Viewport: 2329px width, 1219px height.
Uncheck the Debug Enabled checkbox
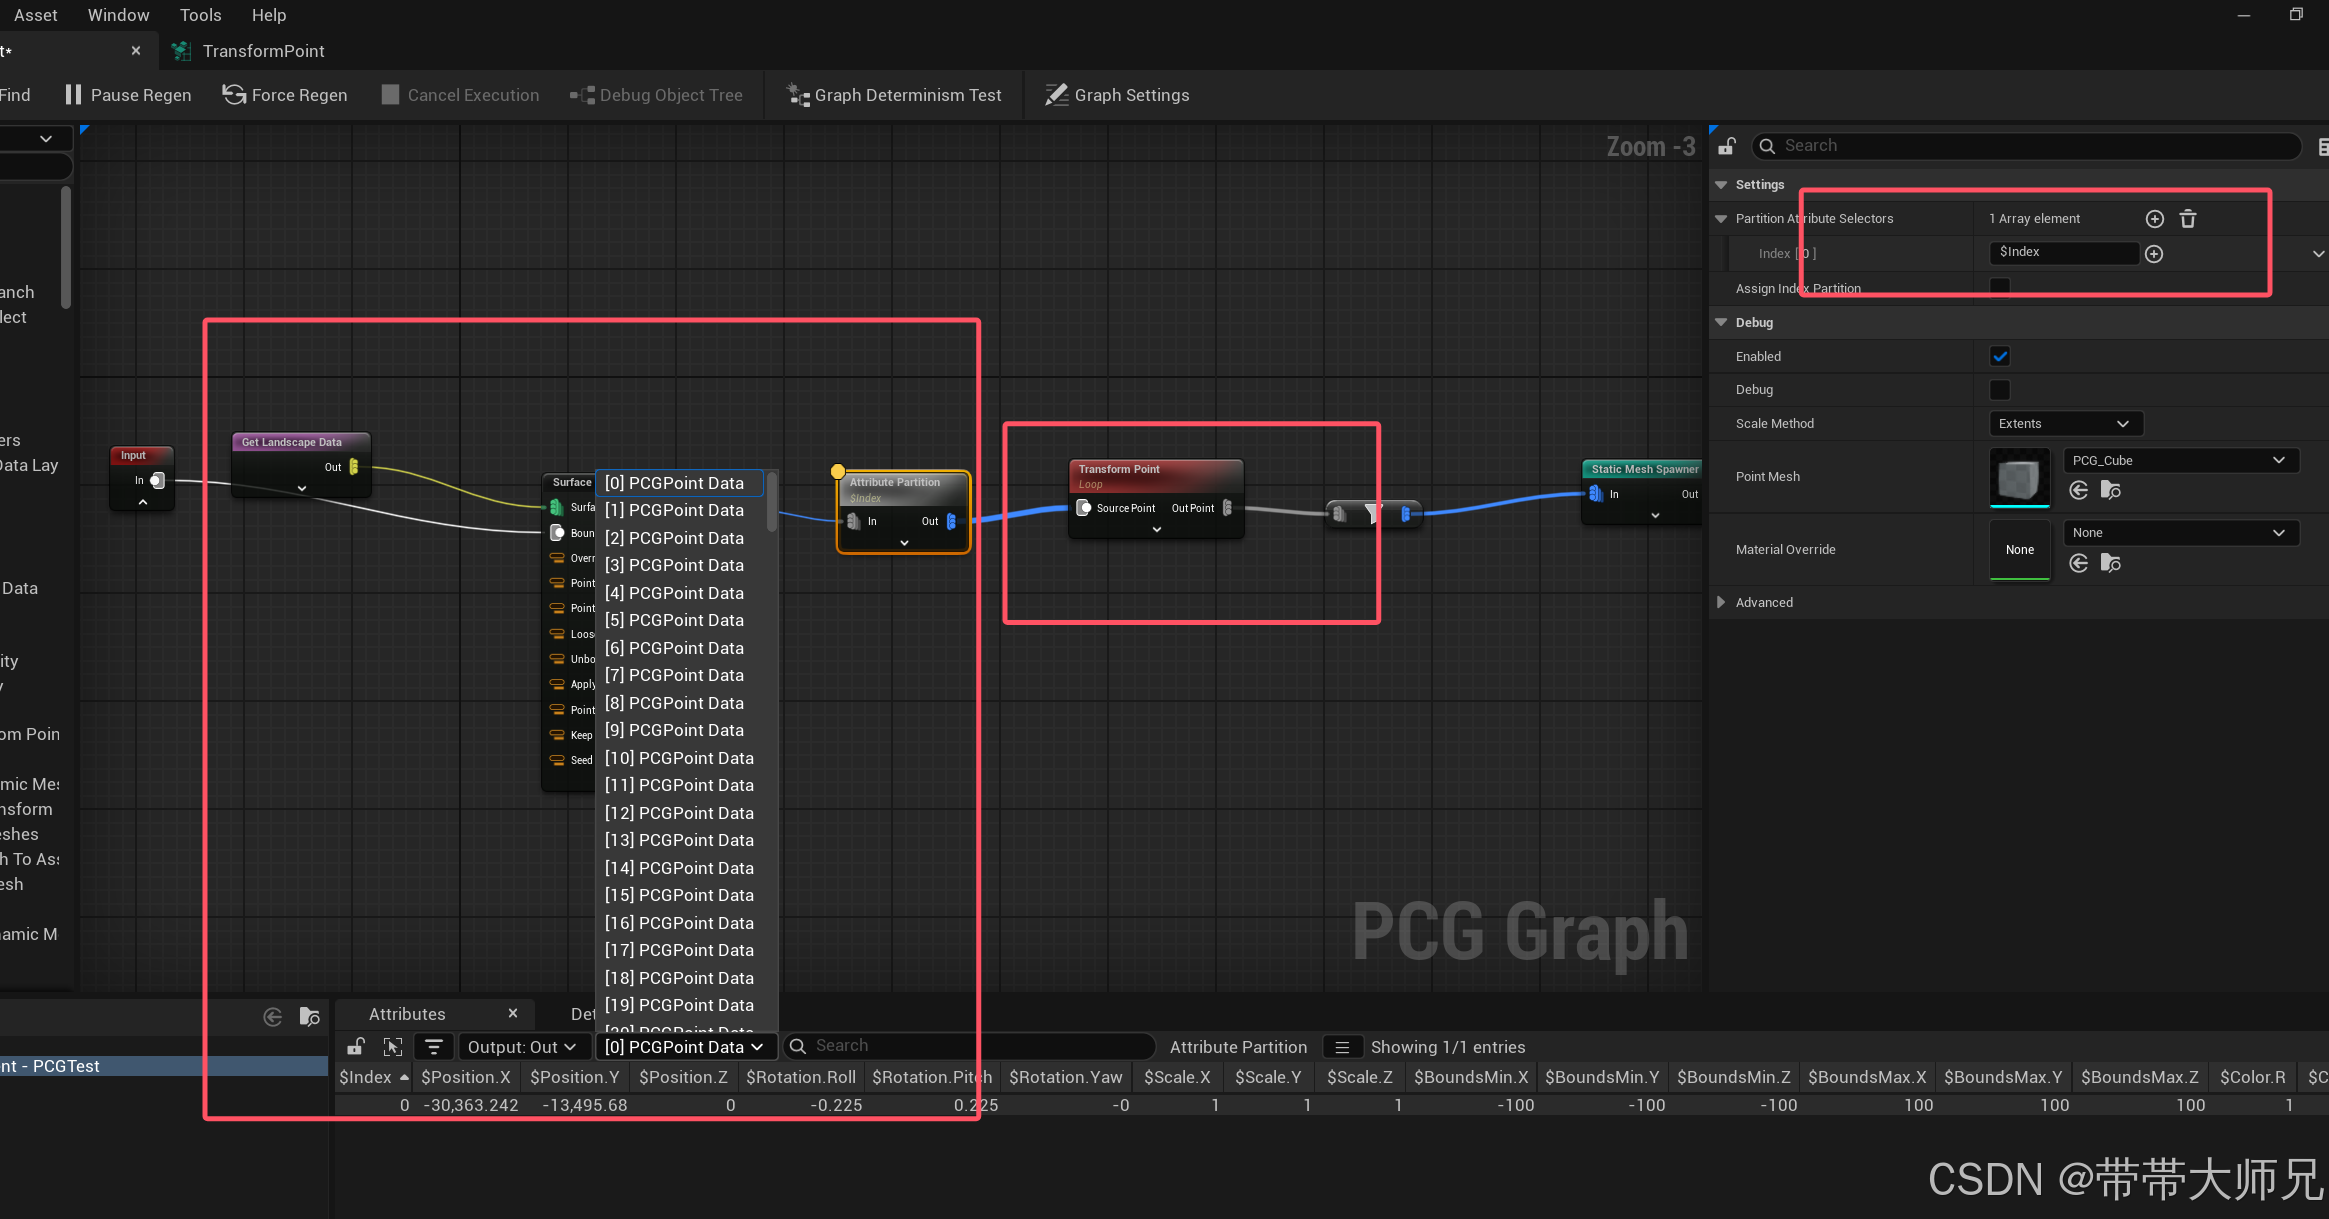tap(2000, 356)
